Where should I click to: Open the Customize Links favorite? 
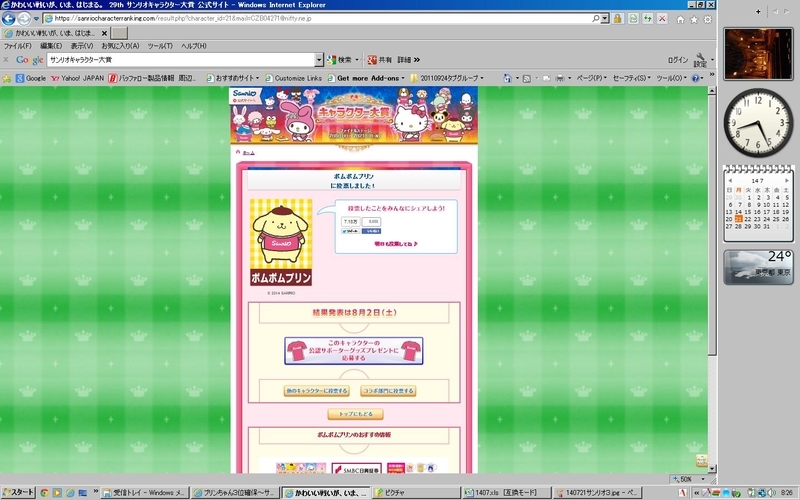click(293, 78)
